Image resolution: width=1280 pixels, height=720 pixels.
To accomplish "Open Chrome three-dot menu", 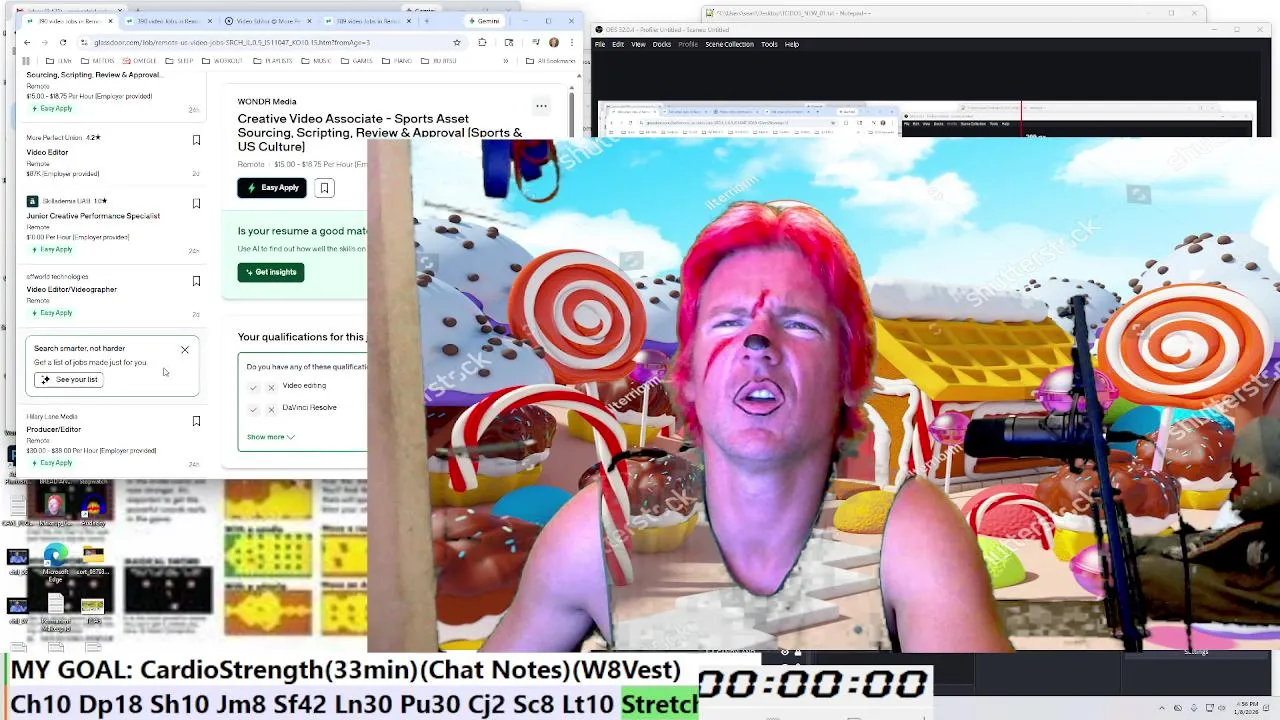I will [x=572, y=42].
